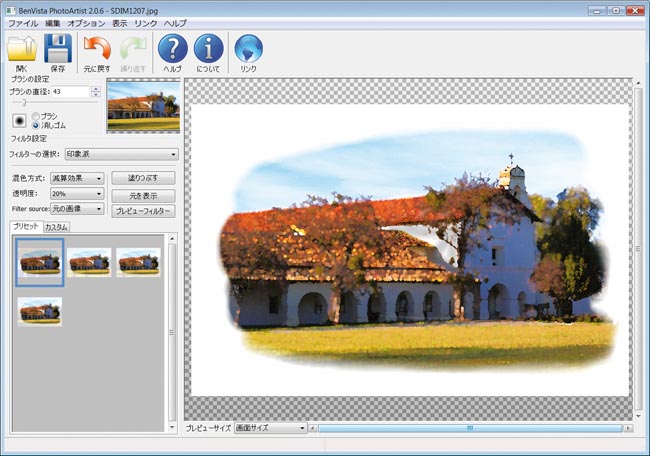Open a file with the folder icon
Image resolution: width=650 pixels, height=456 pixels.
point(22,49)
